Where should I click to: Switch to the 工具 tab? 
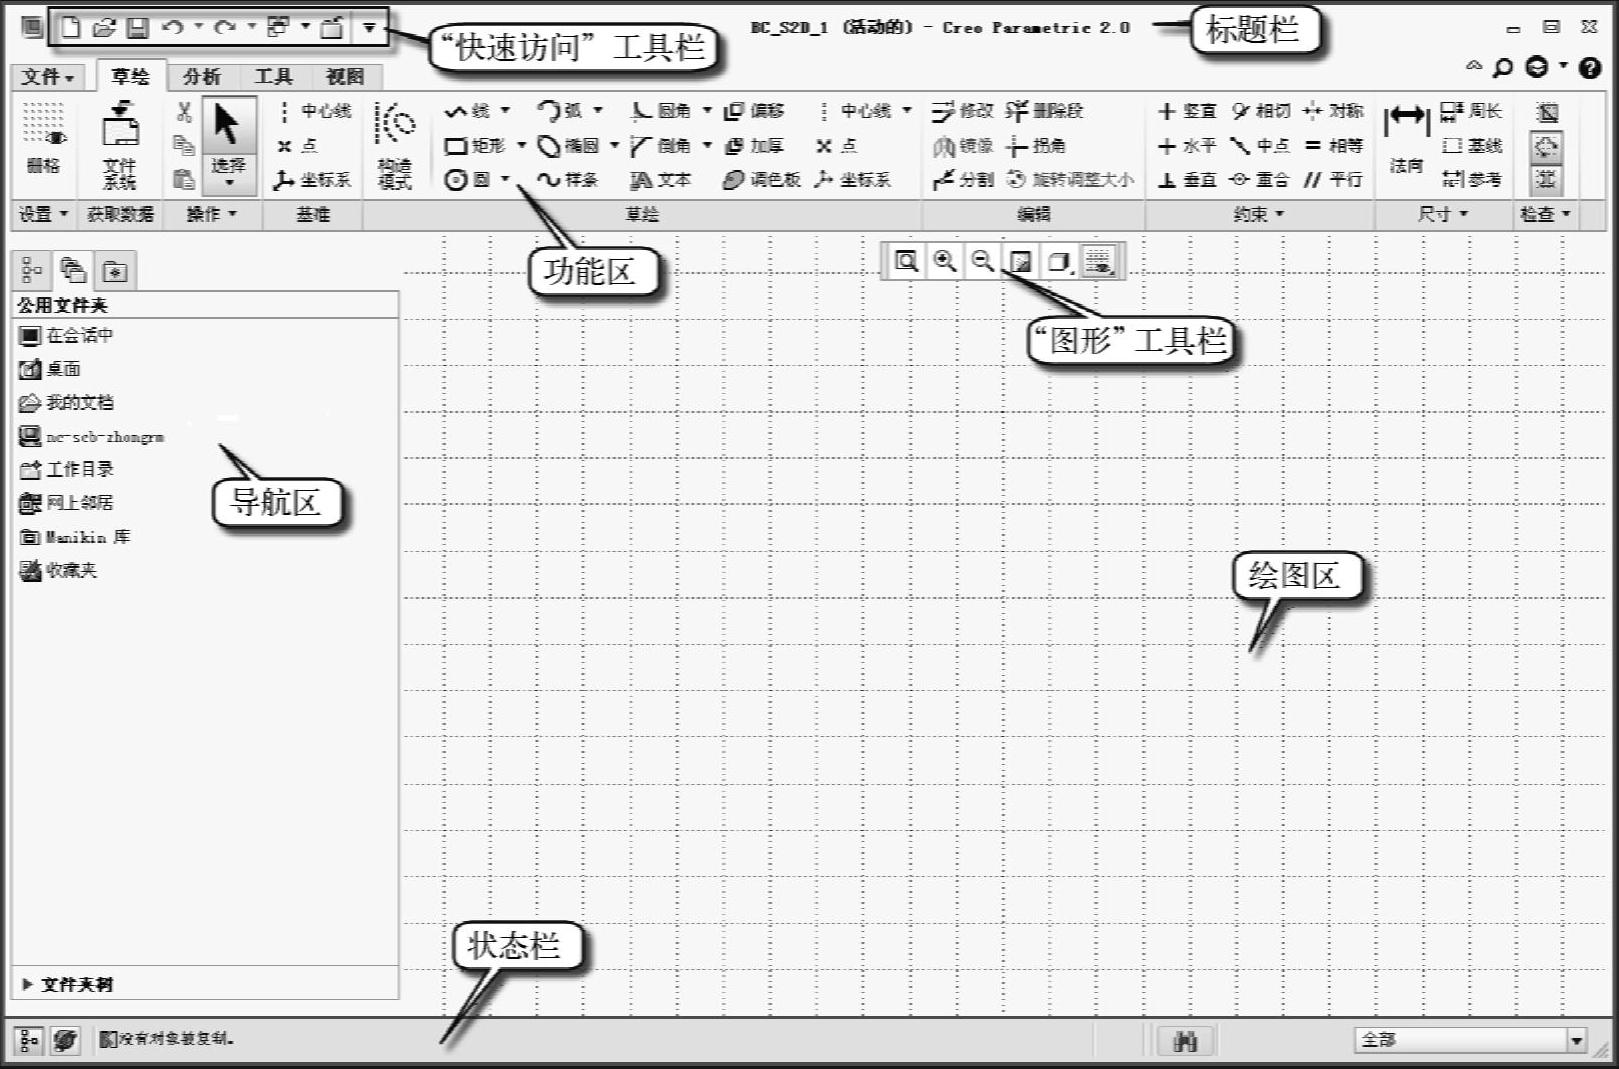pos(273,77)
